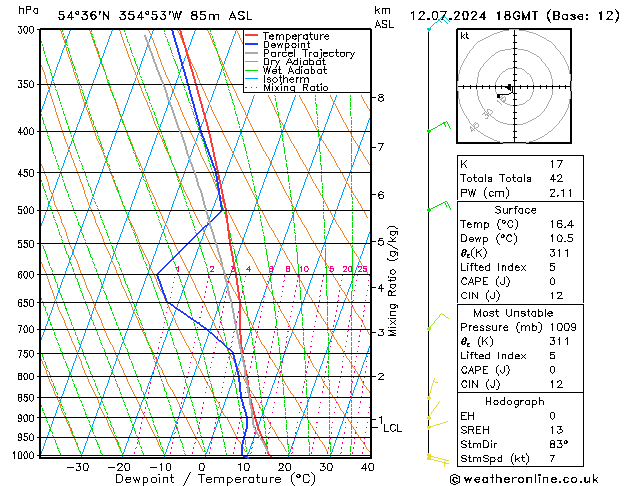Click the "kt" unit label in hodograph
Viewport: 629px width, 486px height.
(465, 36)
